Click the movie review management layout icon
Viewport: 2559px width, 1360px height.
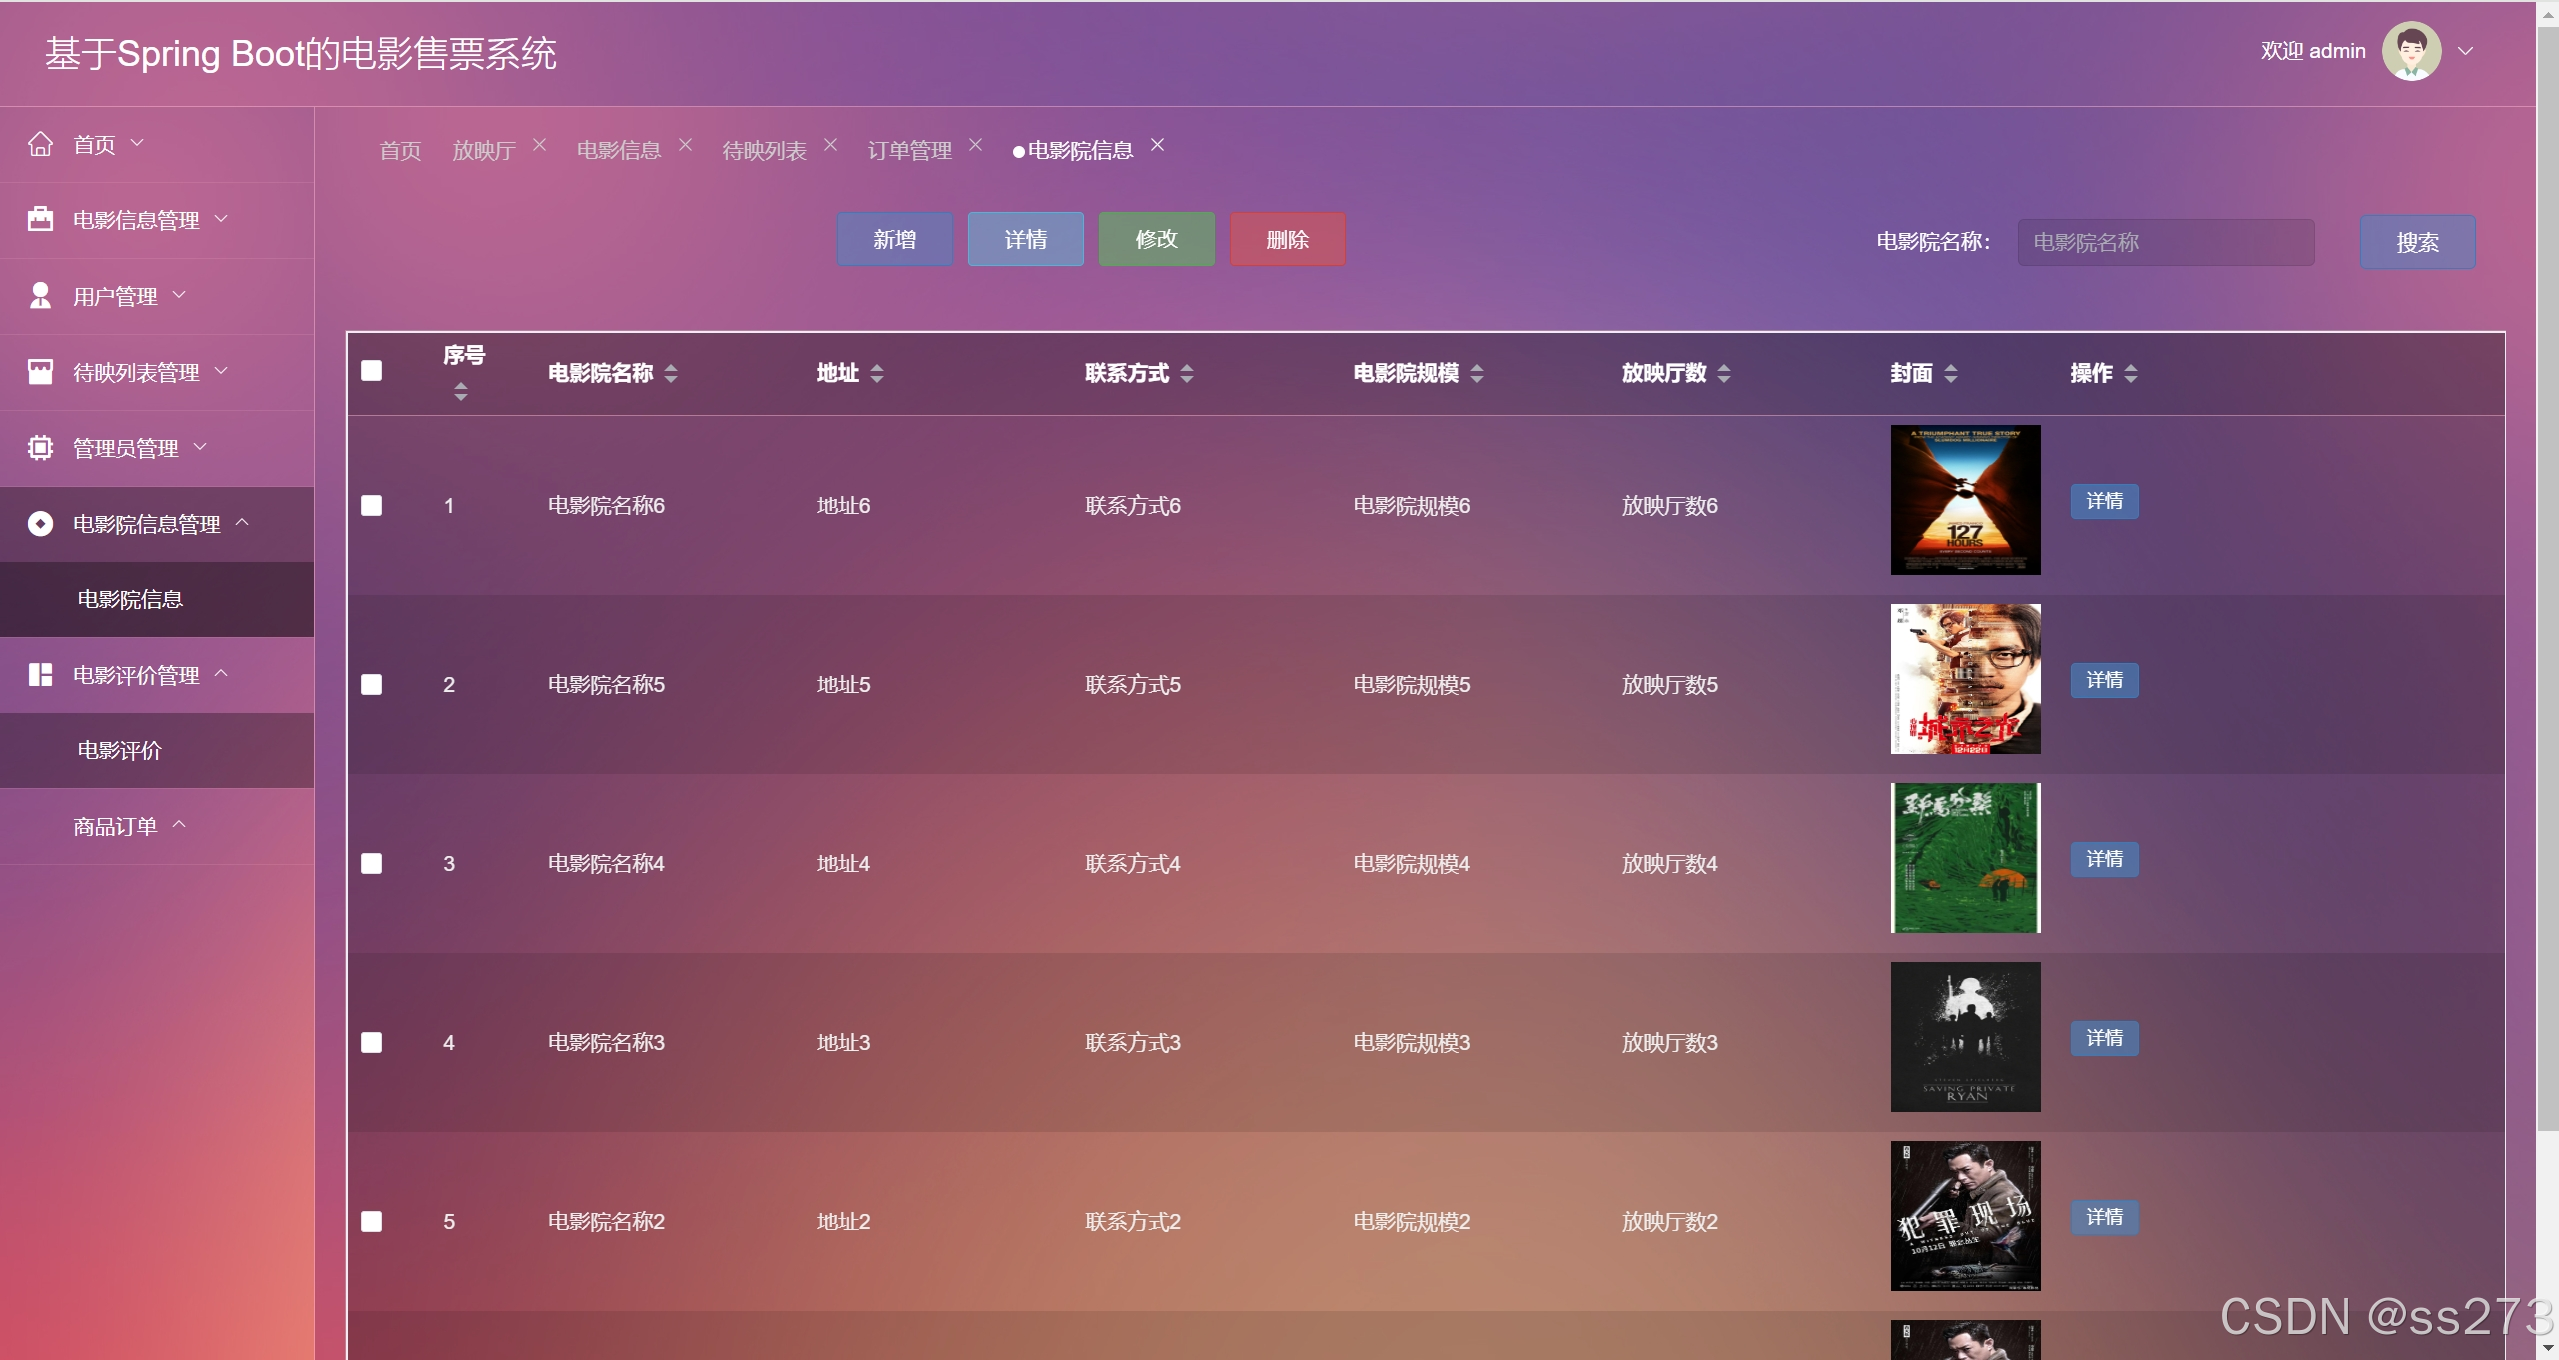pyautogui.click(x=40, y=675)
